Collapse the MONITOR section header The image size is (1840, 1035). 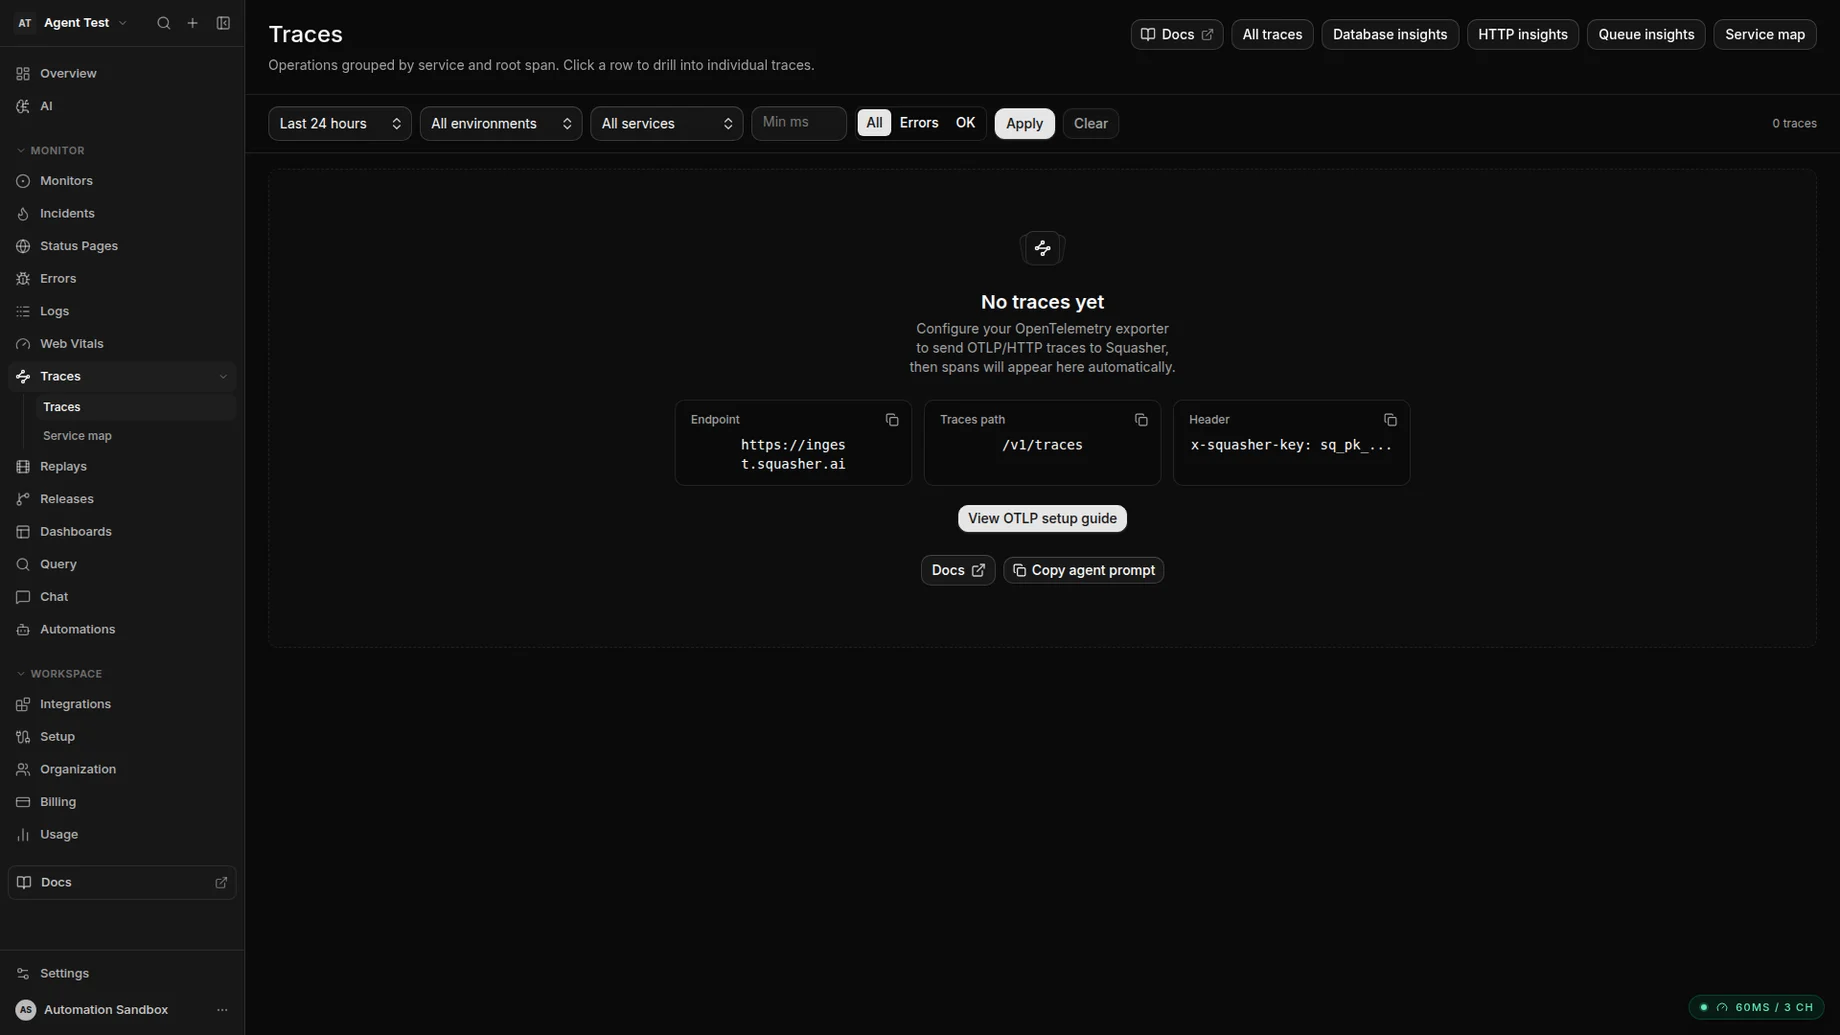(51, 151)
